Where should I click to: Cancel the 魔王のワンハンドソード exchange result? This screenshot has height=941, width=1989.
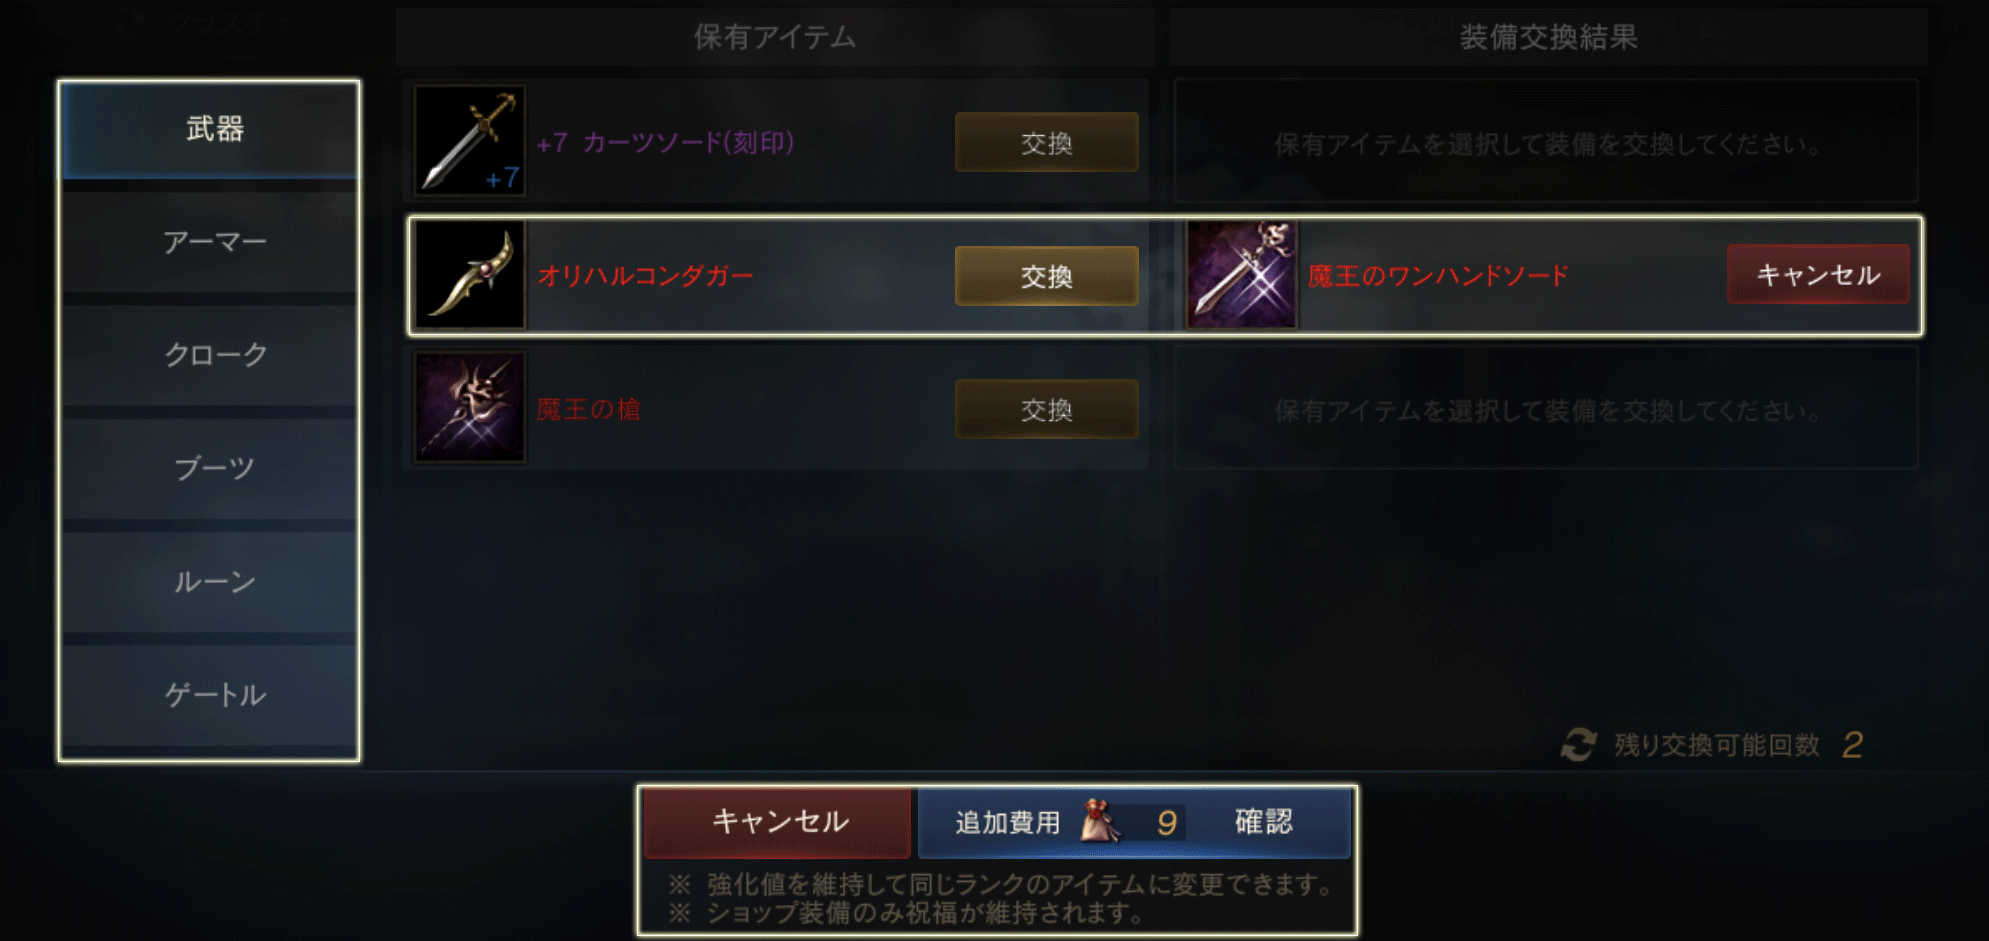click(1818, 275)
